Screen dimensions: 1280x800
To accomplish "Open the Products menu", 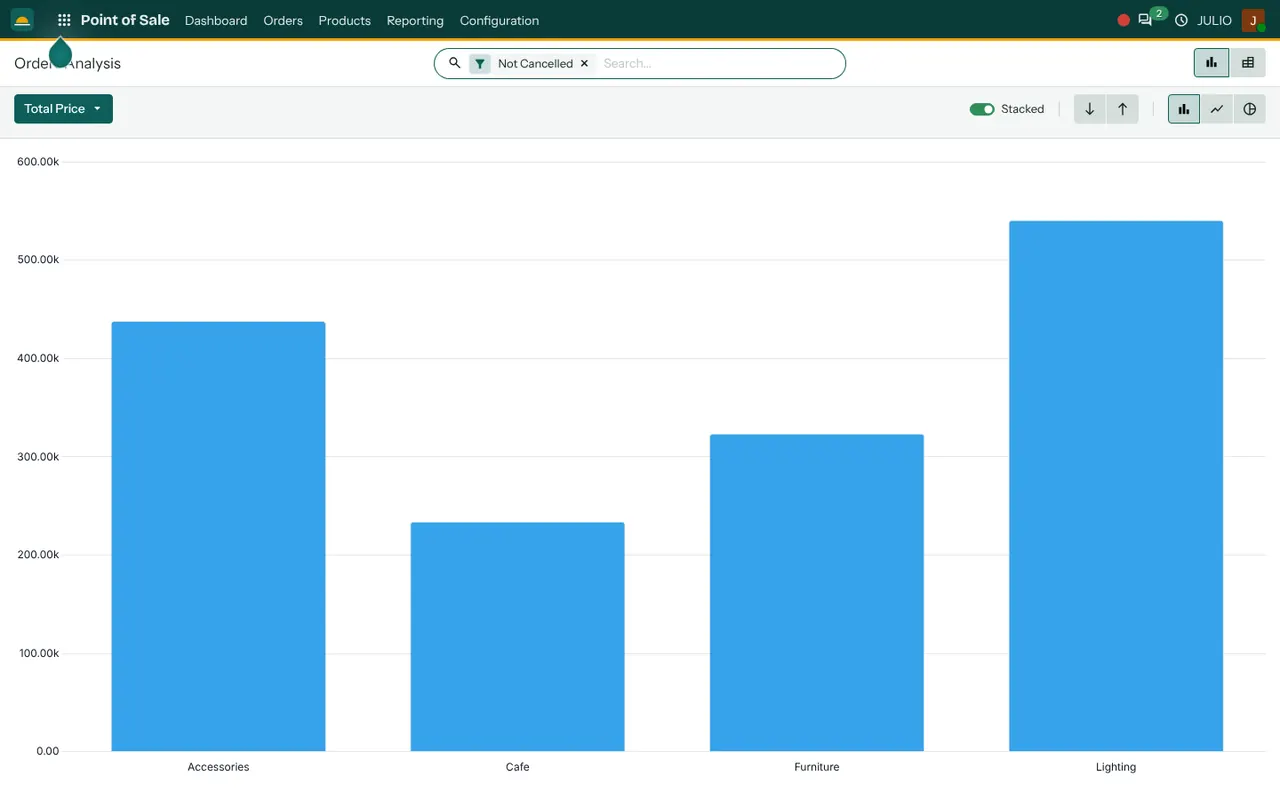I will tap(345, 20).
